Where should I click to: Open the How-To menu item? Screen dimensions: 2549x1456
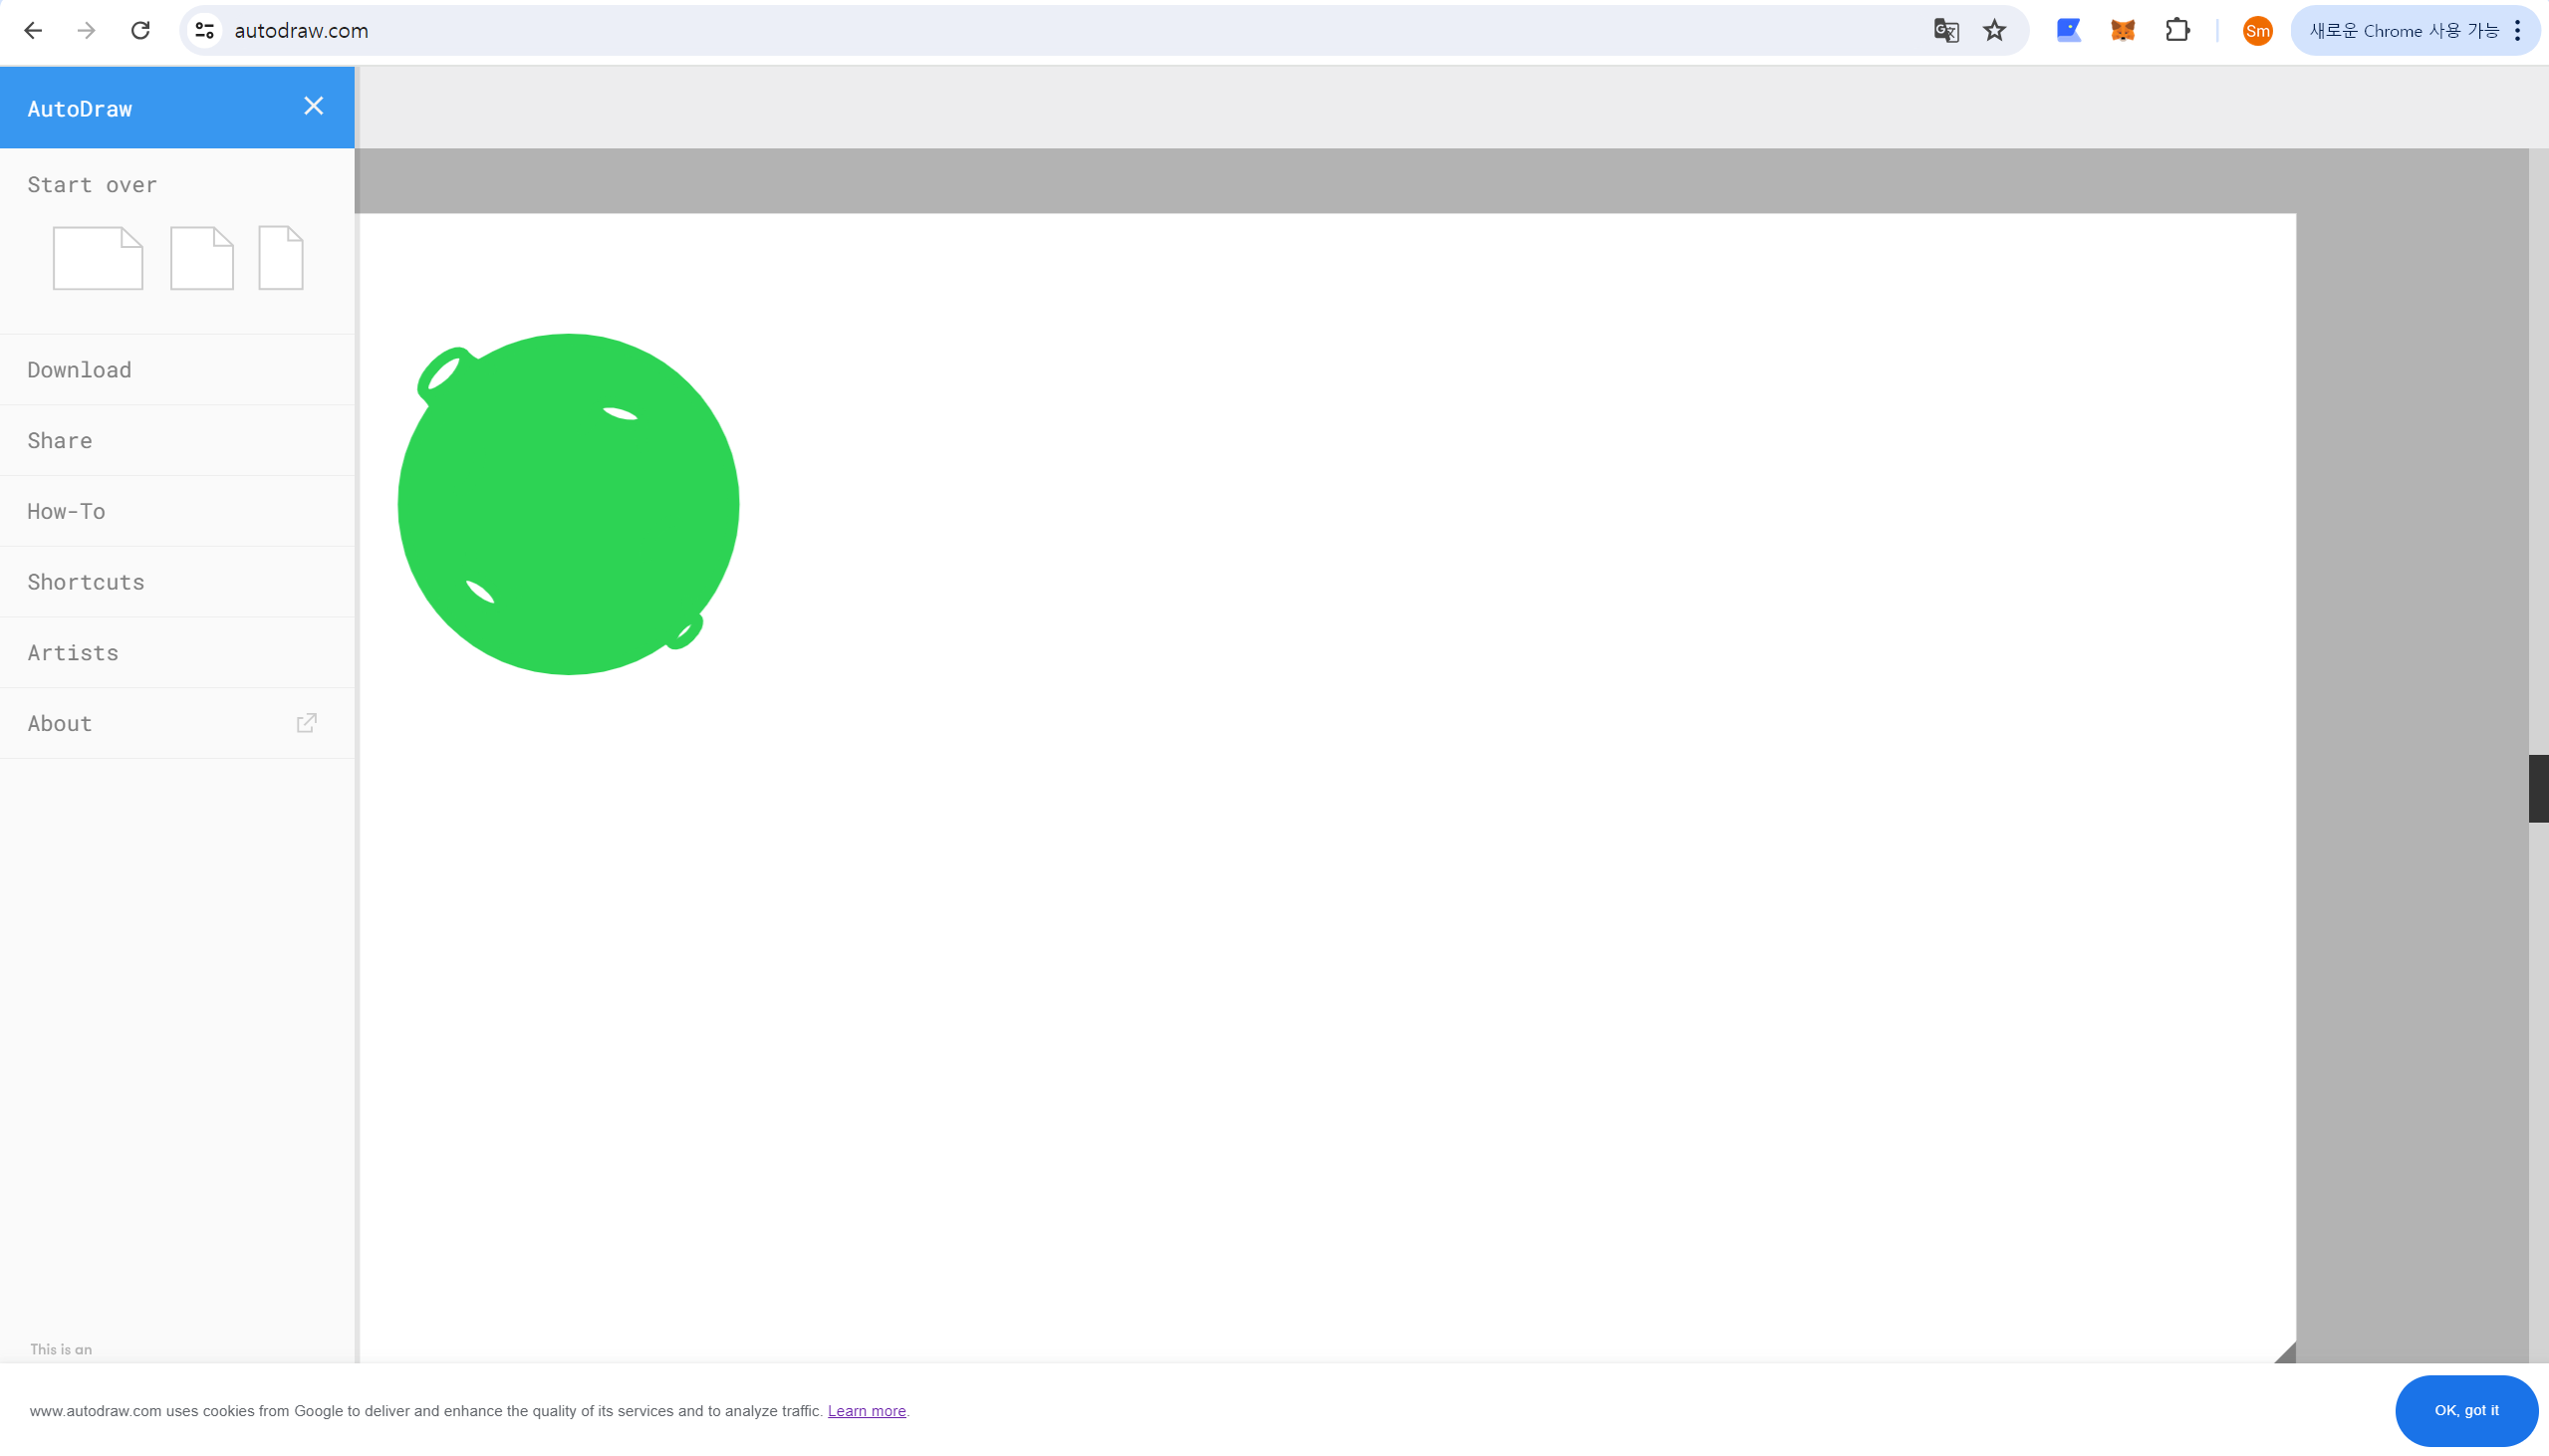[66, 511]
